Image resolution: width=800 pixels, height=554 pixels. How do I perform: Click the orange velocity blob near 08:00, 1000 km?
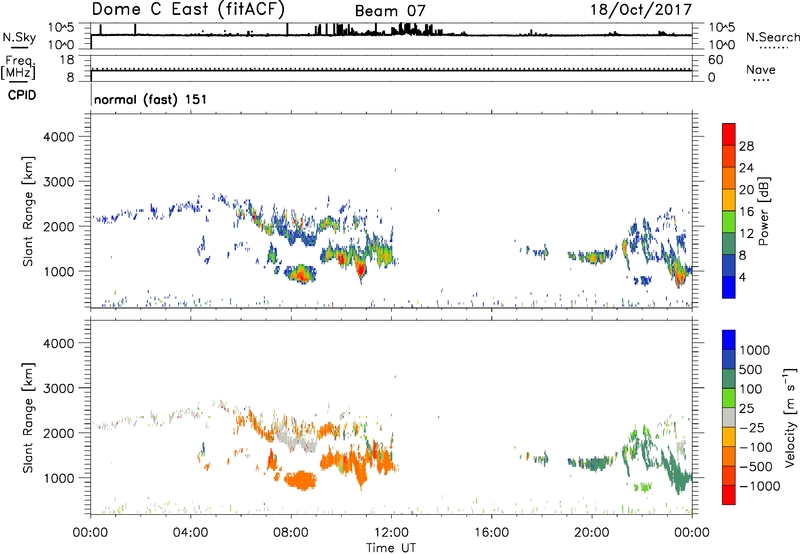(301, 480)
